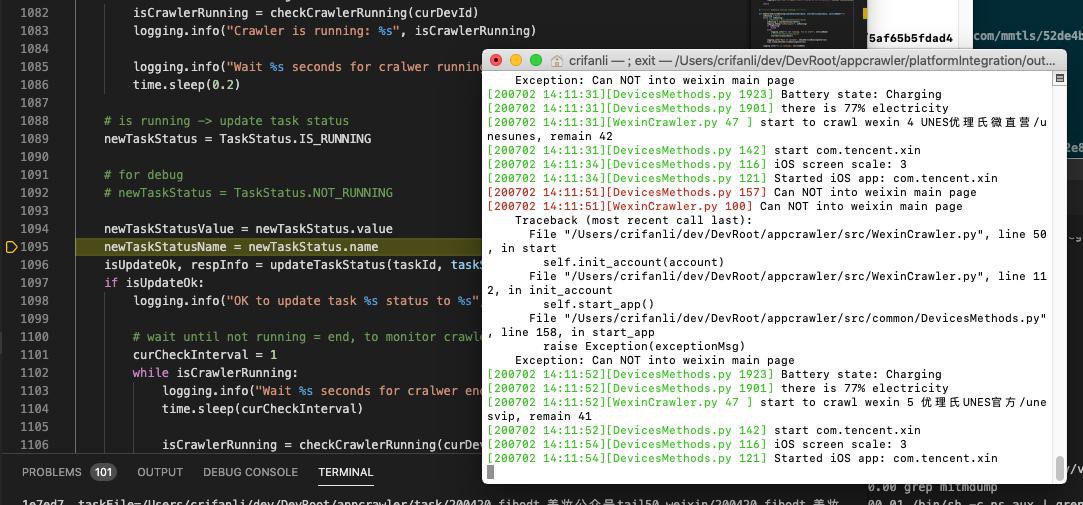The image size is (1083, 505).
Task: Click 'nesunes, remain 42' in terminal
Action: click(550, 136)
